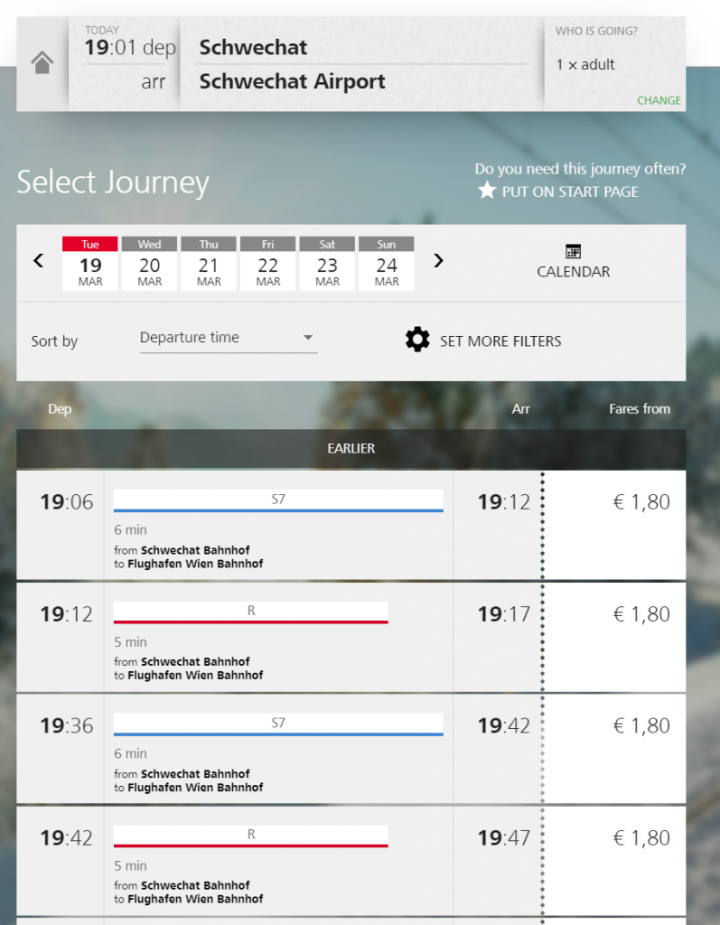
Task: Select Thu 21 Mar date tab
Action: tap(209, 264)
